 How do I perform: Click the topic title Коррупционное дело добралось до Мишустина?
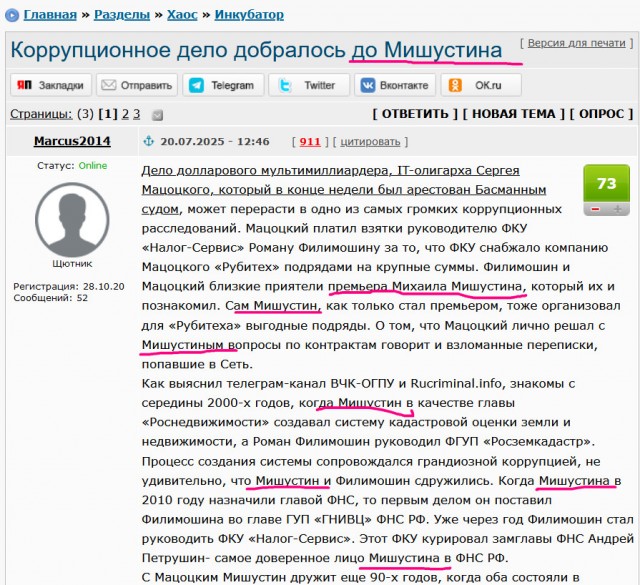(x=256, y=50)
